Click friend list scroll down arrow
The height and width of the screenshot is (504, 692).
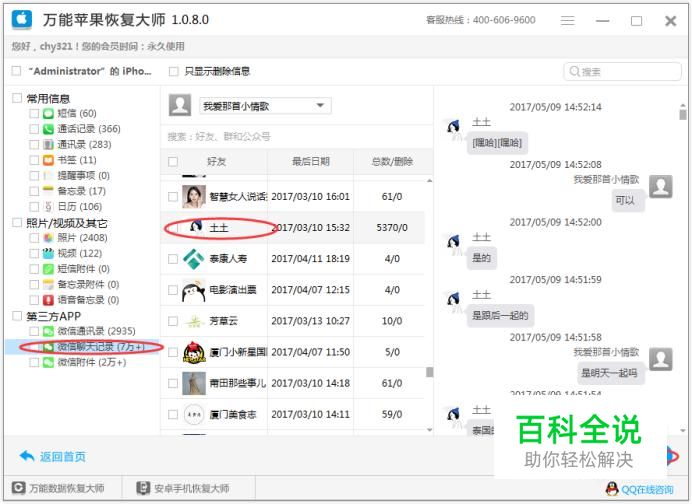coord(429,429)
